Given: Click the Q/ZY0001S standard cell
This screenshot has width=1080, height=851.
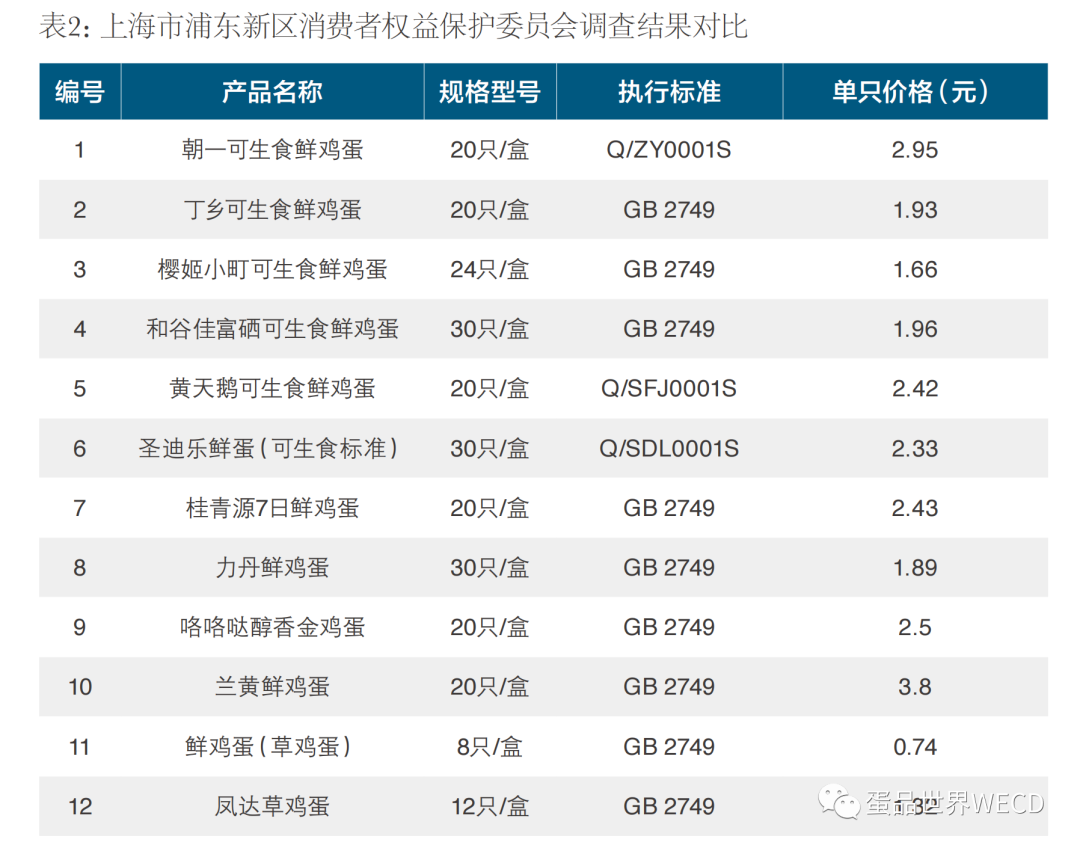Looking at the screenshot, I should pyautogui.click(x=669, y=150).
